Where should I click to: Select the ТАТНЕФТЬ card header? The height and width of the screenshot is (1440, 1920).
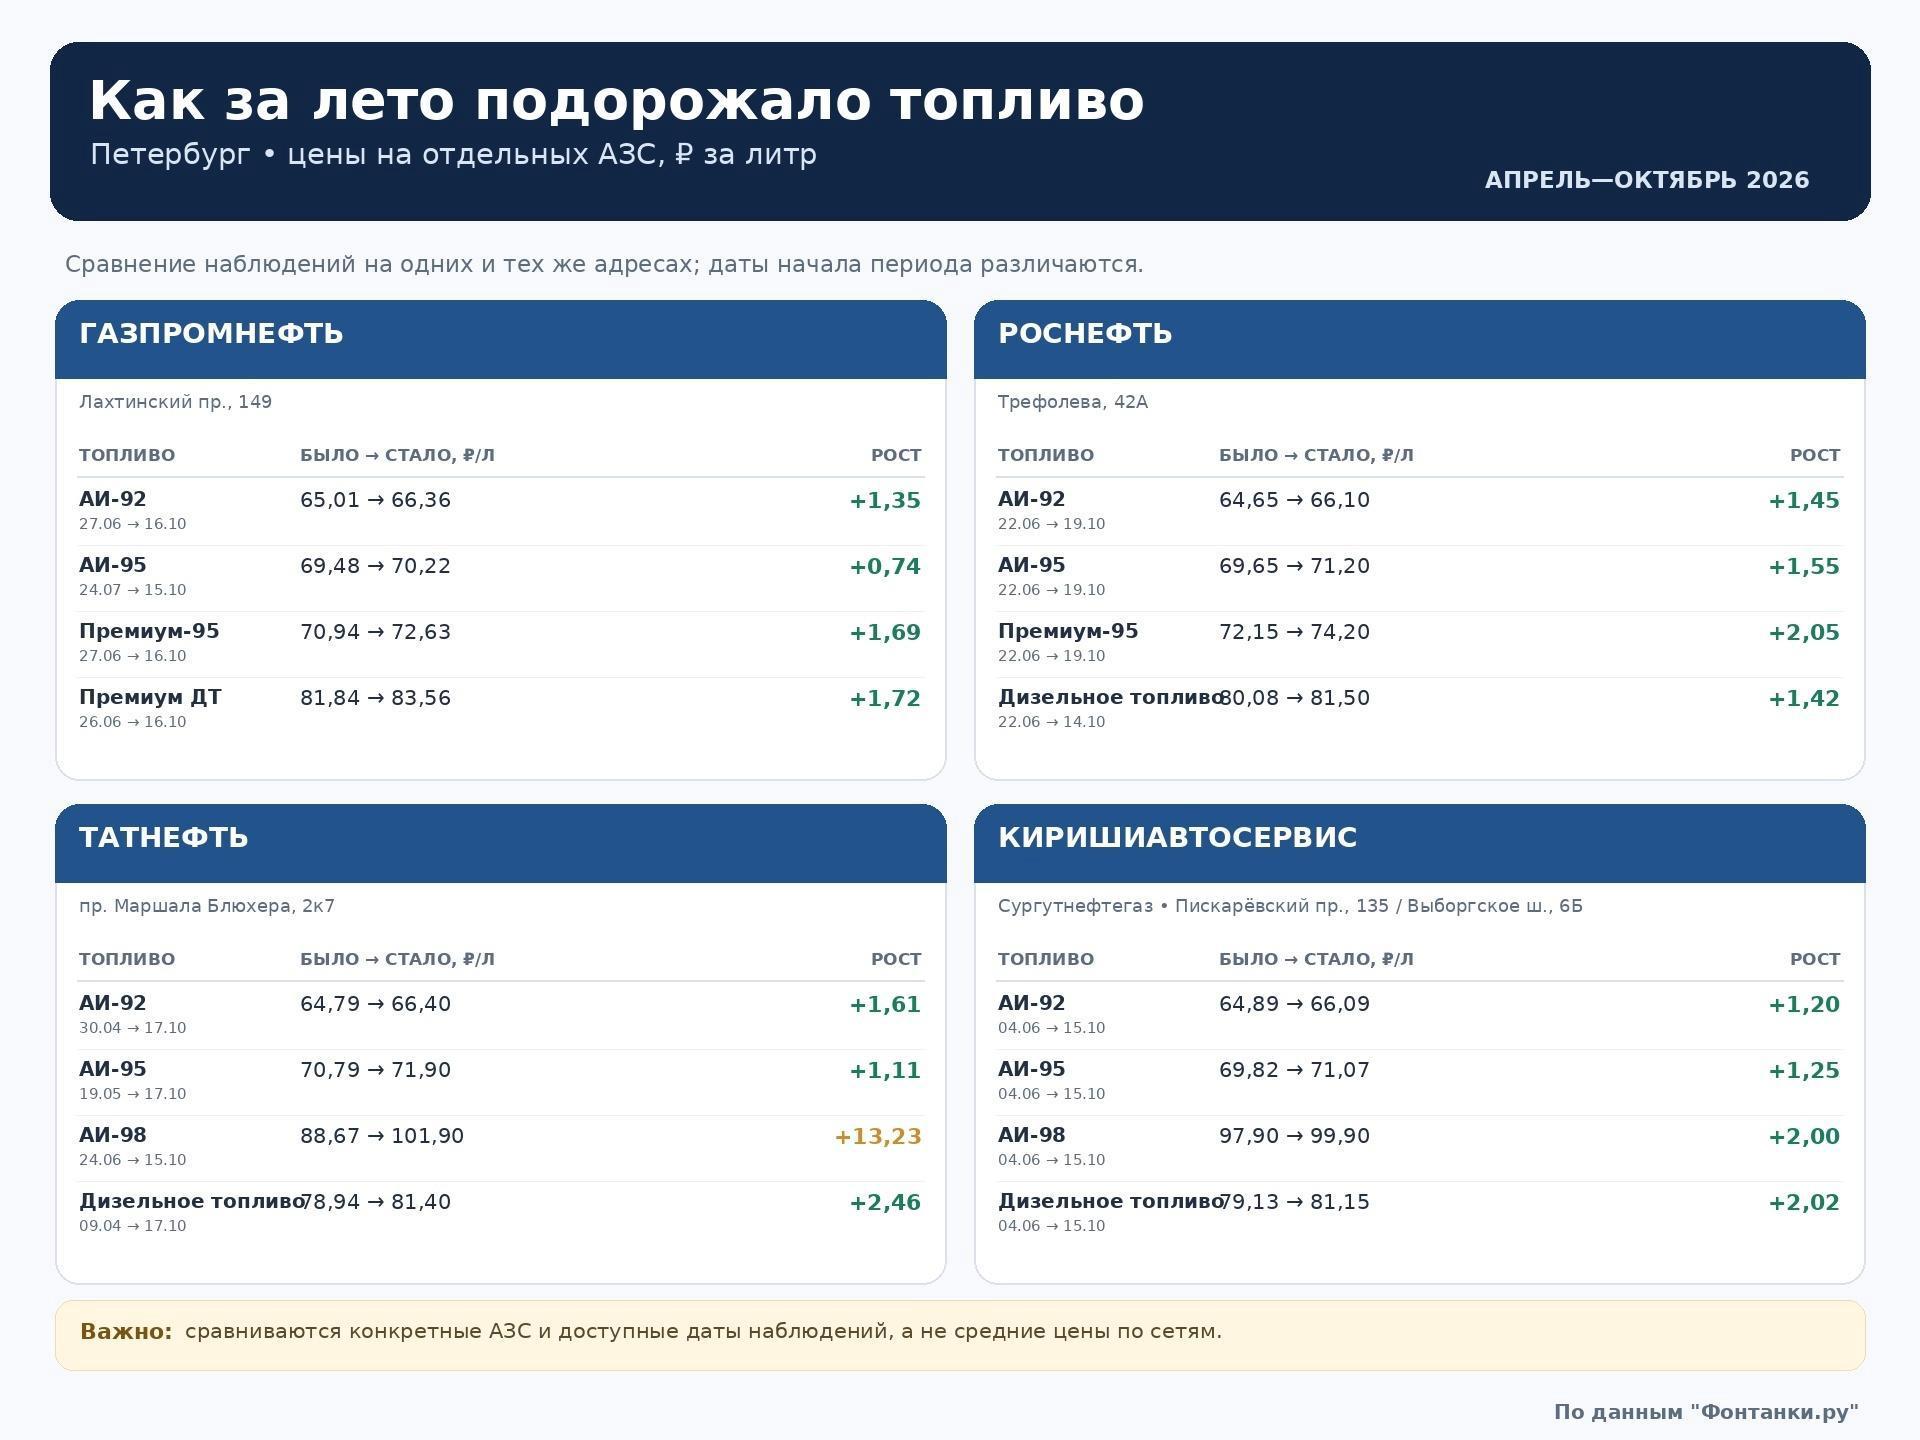pos(501,843)
